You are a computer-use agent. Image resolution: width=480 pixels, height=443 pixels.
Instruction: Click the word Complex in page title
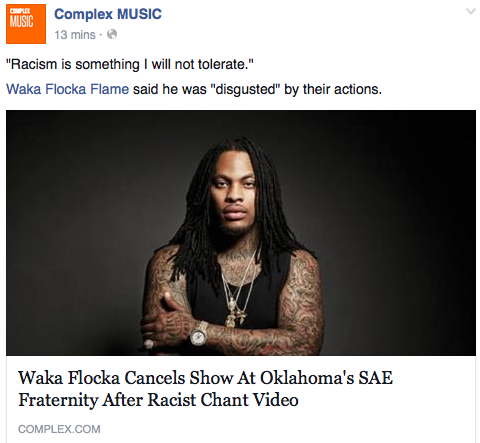click(83, 15)
